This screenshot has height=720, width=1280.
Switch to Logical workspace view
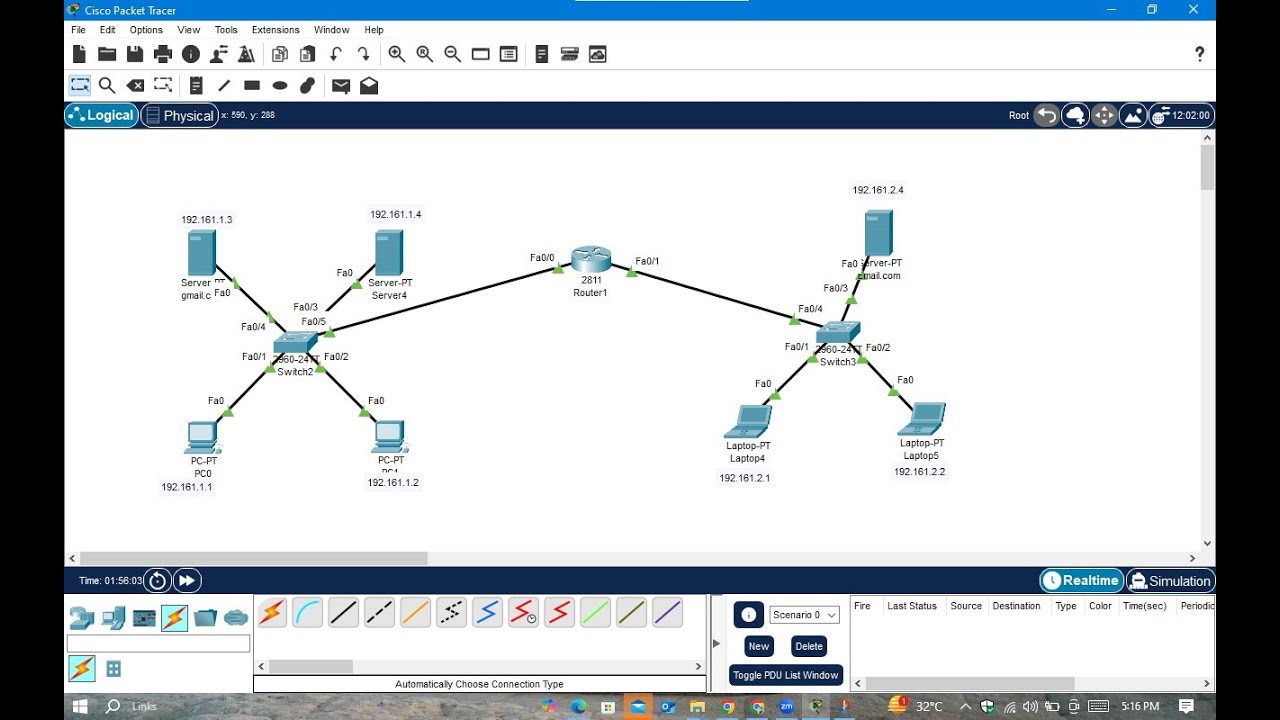pos(101,115)
